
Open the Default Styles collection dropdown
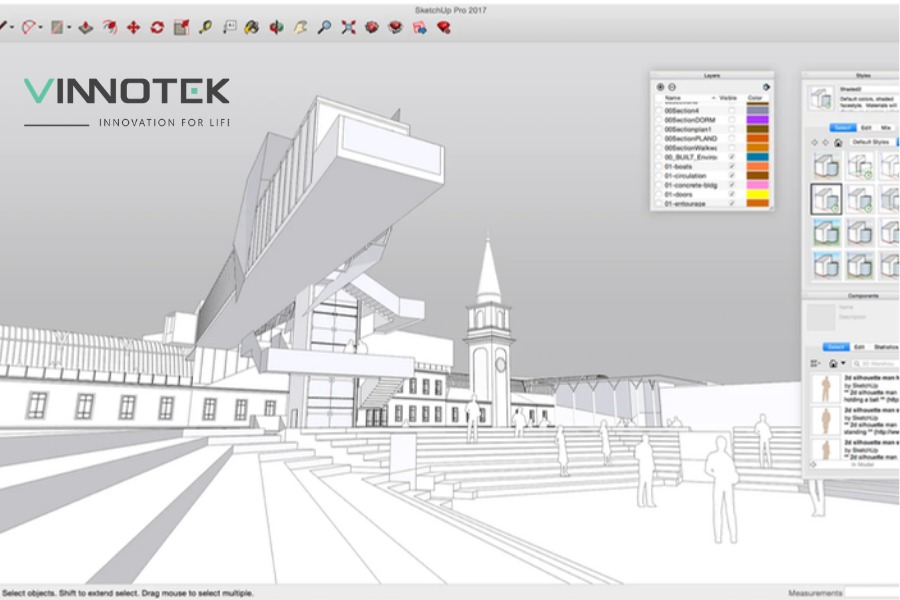(873, 142)
